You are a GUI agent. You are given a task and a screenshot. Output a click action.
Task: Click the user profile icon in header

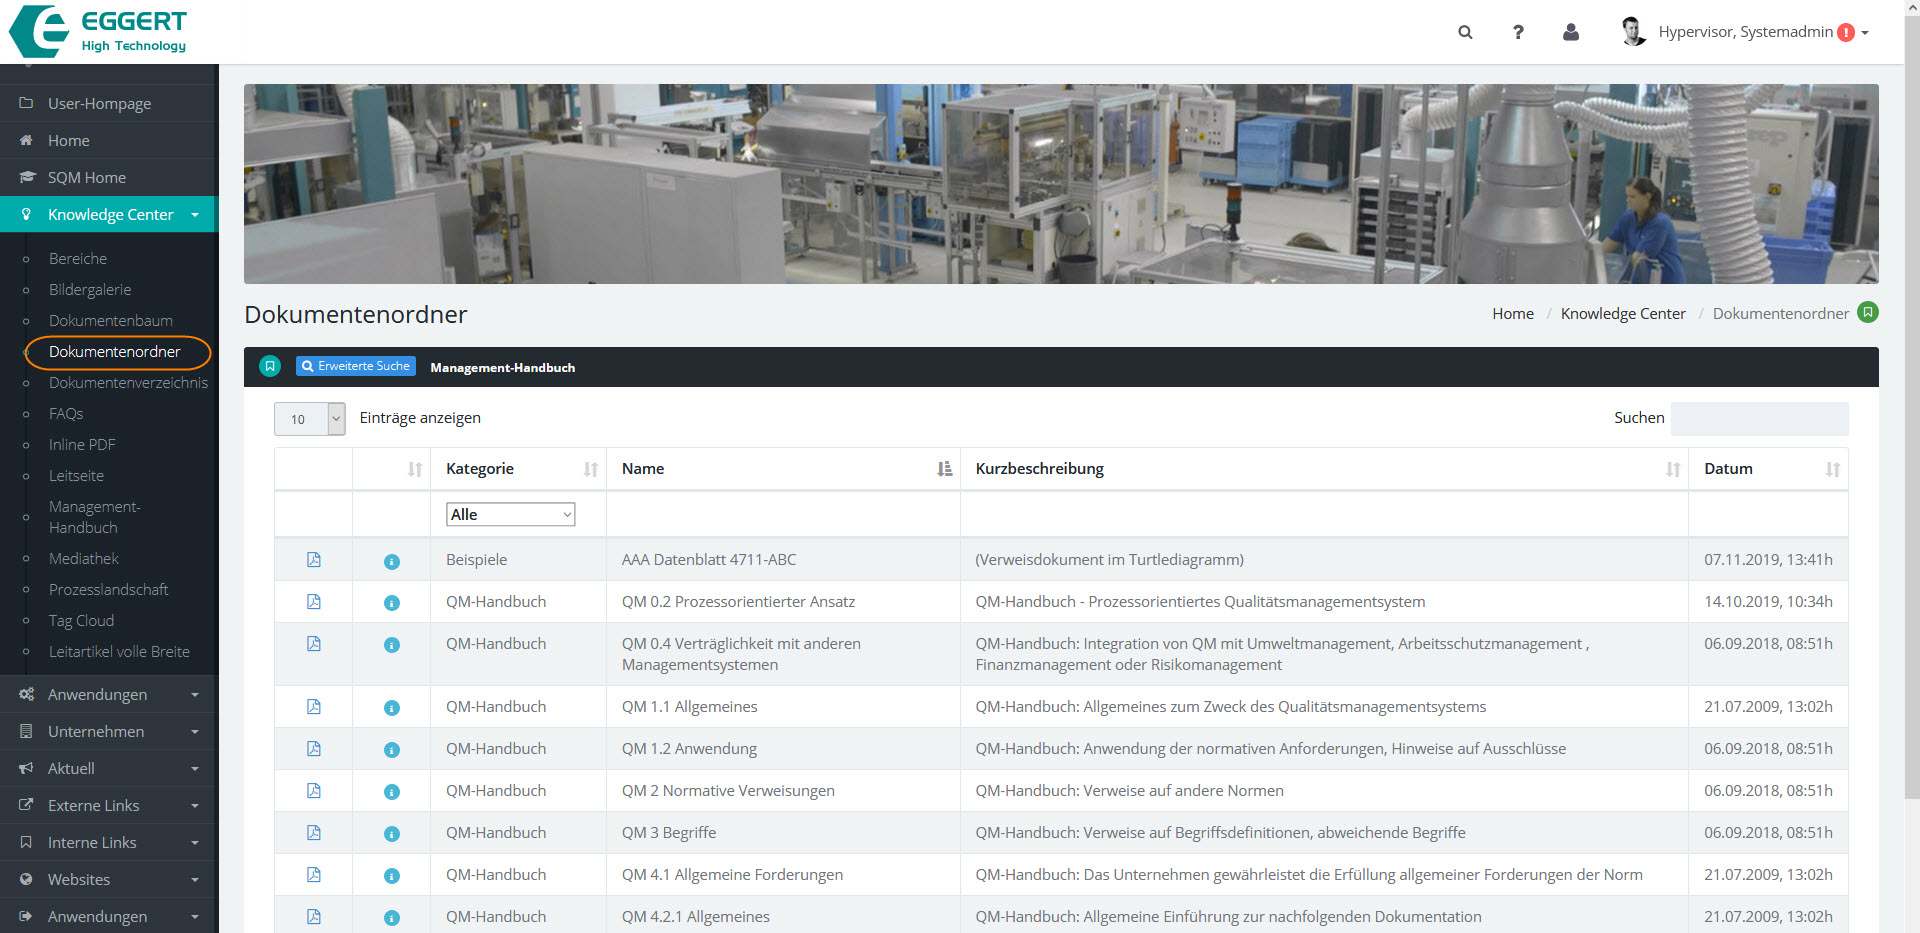pyautogui.click(x=1571, y=32)
